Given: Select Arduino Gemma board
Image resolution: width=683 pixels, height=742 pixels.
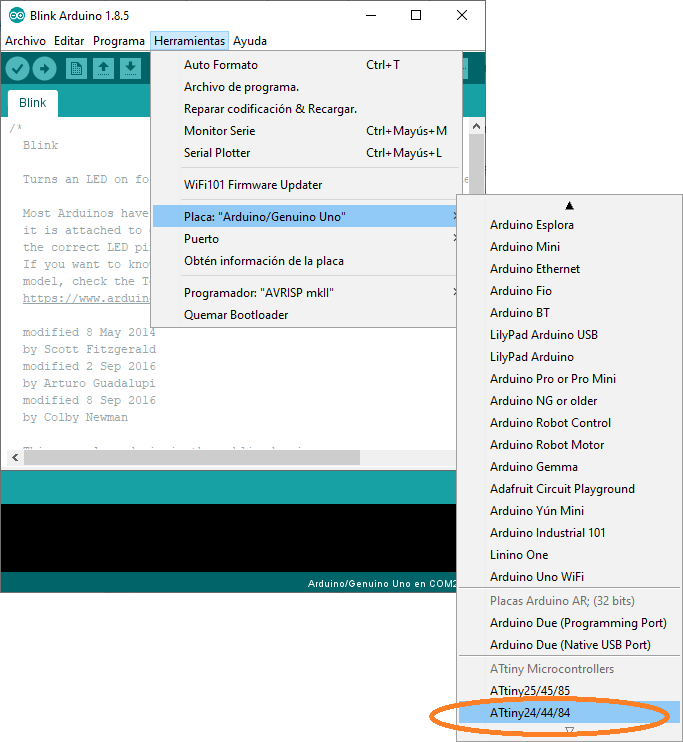Looking at the screenshot, I should pyautogui.click(x=569, y=467).
